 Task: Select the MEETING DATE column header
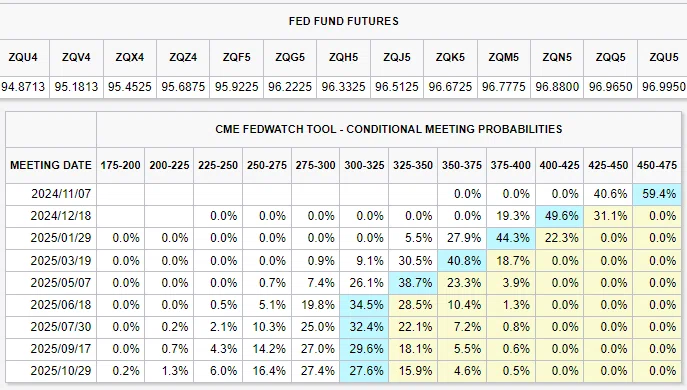tap(51, 165)
